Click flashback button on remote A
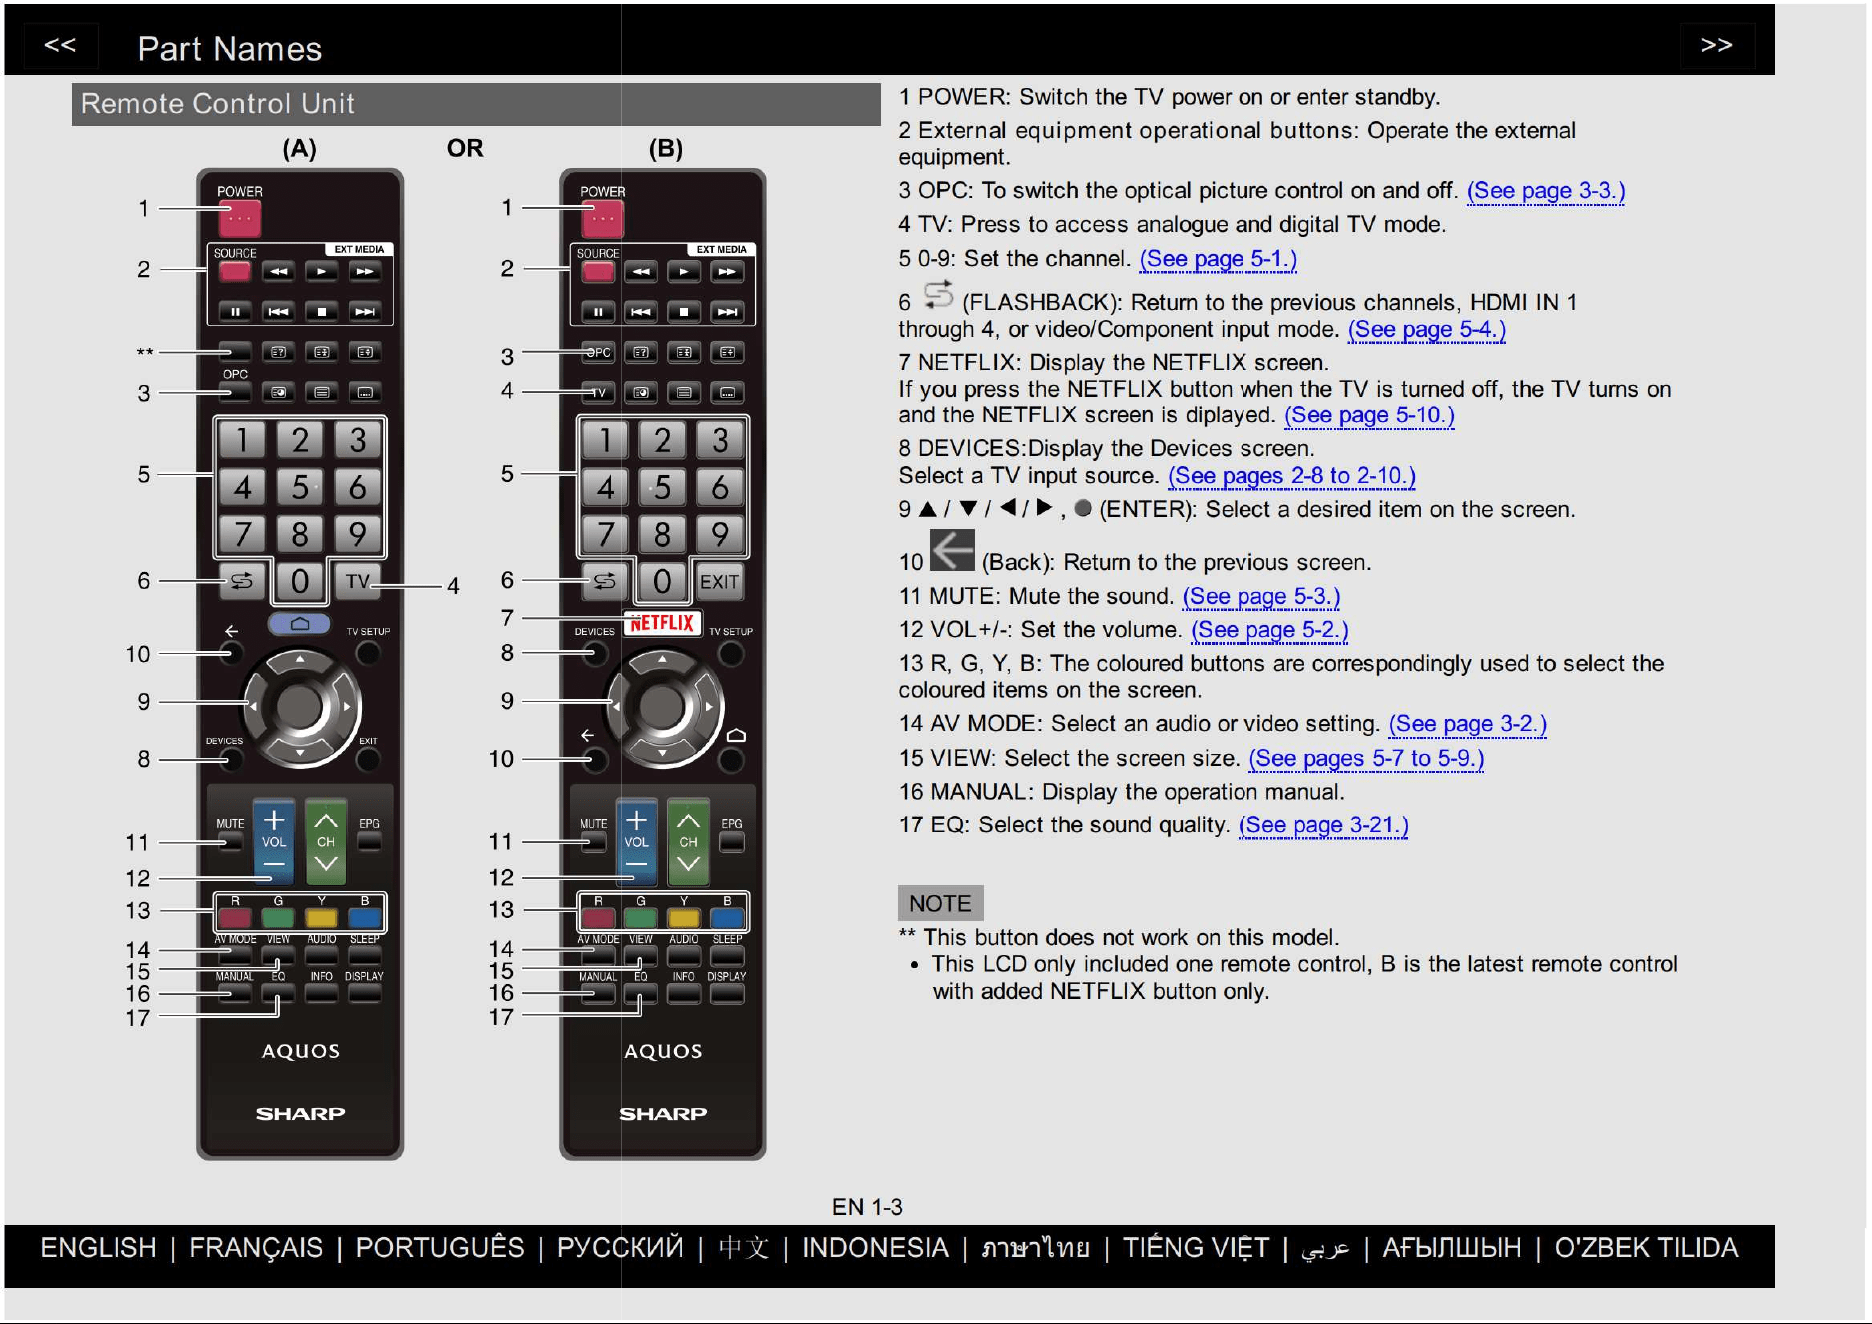The image size is (1872, 1324). pyautogui.click(x=242, y=581)
